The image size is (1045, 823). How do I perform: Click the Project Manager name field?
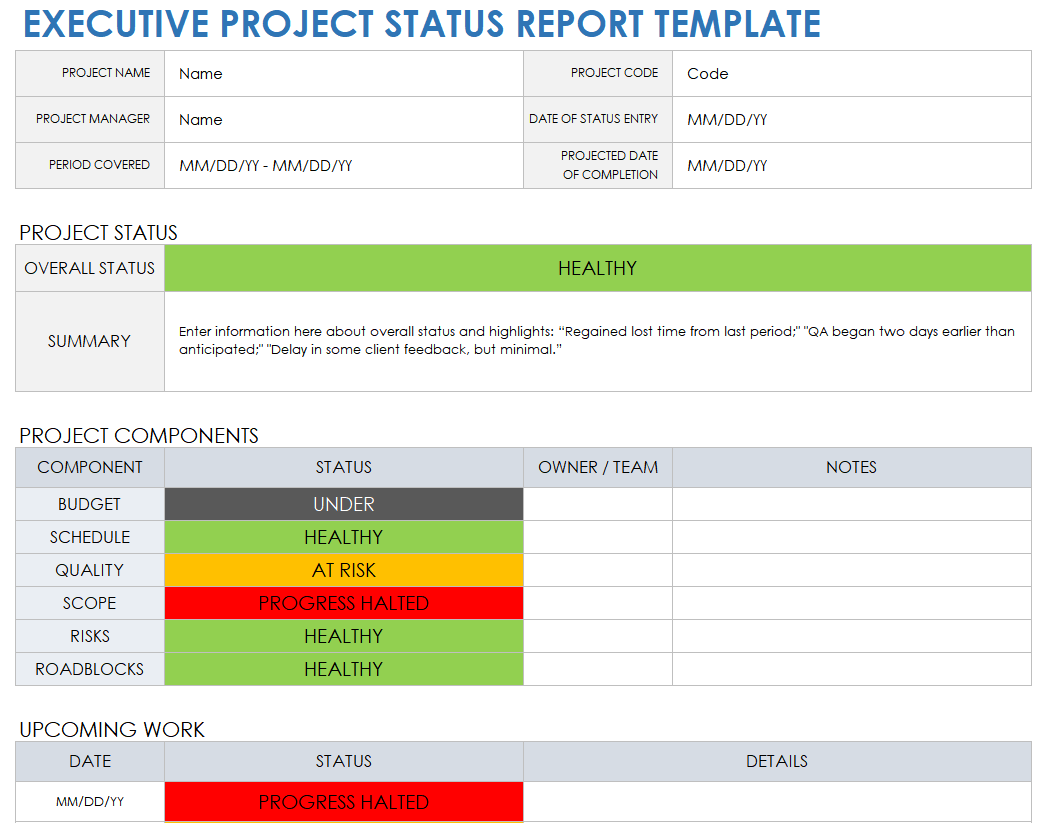[343, 119]
